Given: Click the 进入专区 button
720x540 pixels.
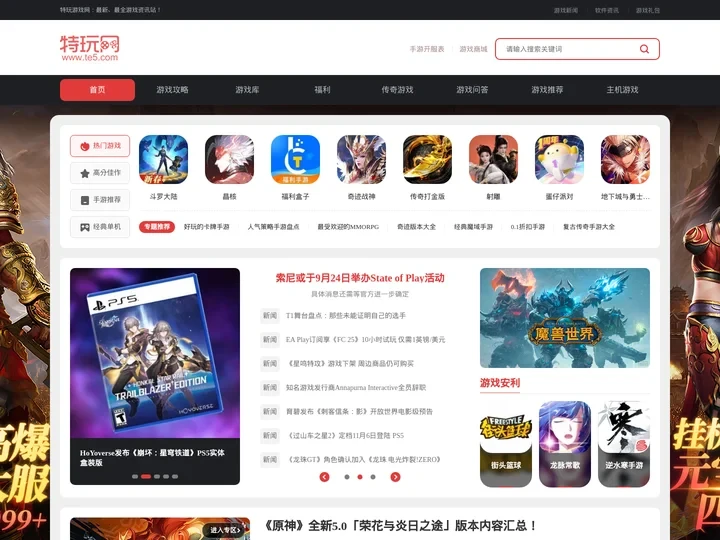Looking at the screenshot, I should [225, 530].
